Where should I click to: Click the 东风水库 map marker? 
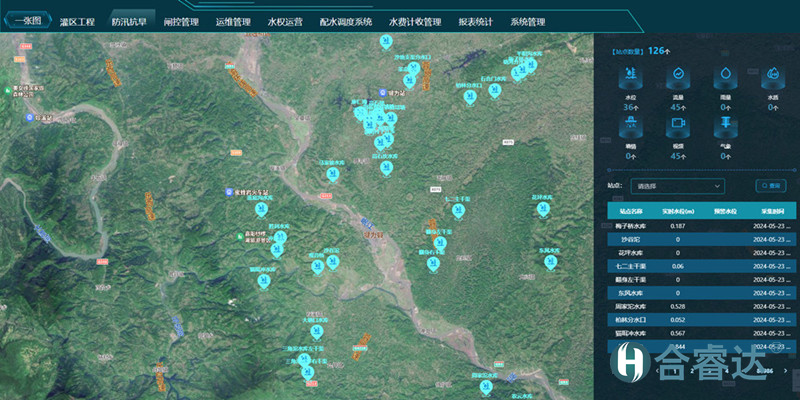[548, 262]
